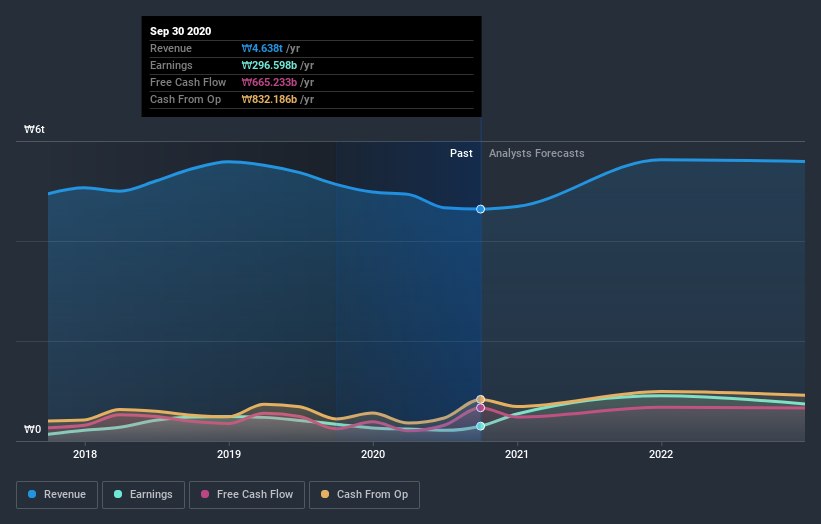The width and height of the screenshot is (821, 524).
Task: Toggle the Cash From Op legend button
Action: [364, 495]
